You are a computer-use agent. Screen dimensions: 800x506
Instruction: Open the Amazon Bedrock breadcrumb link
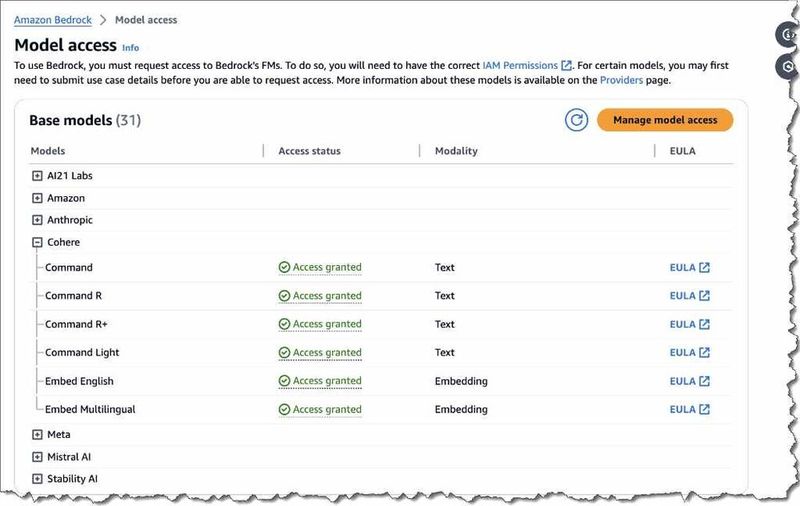pyautogui.click(x=53, y=20)
